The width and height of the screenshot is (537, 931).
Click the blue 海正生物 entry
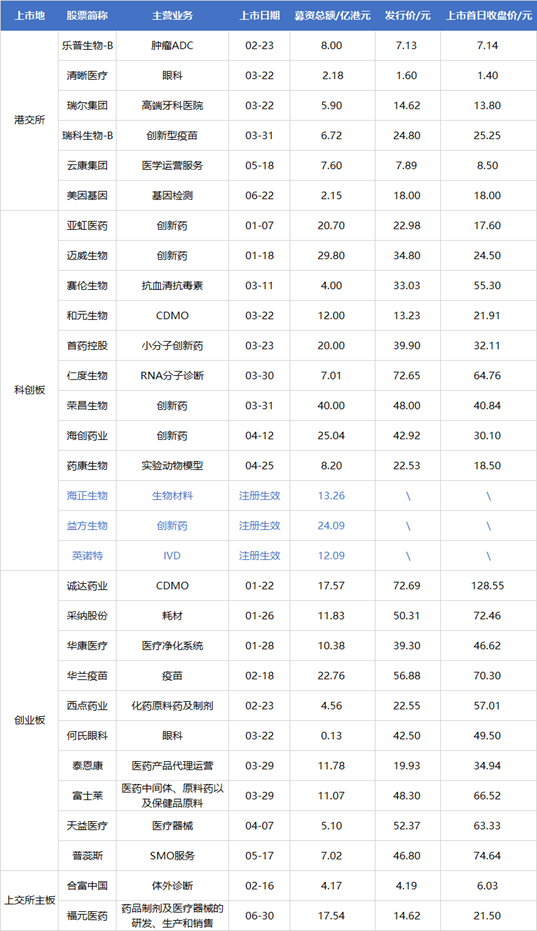(x=87, y=496)
